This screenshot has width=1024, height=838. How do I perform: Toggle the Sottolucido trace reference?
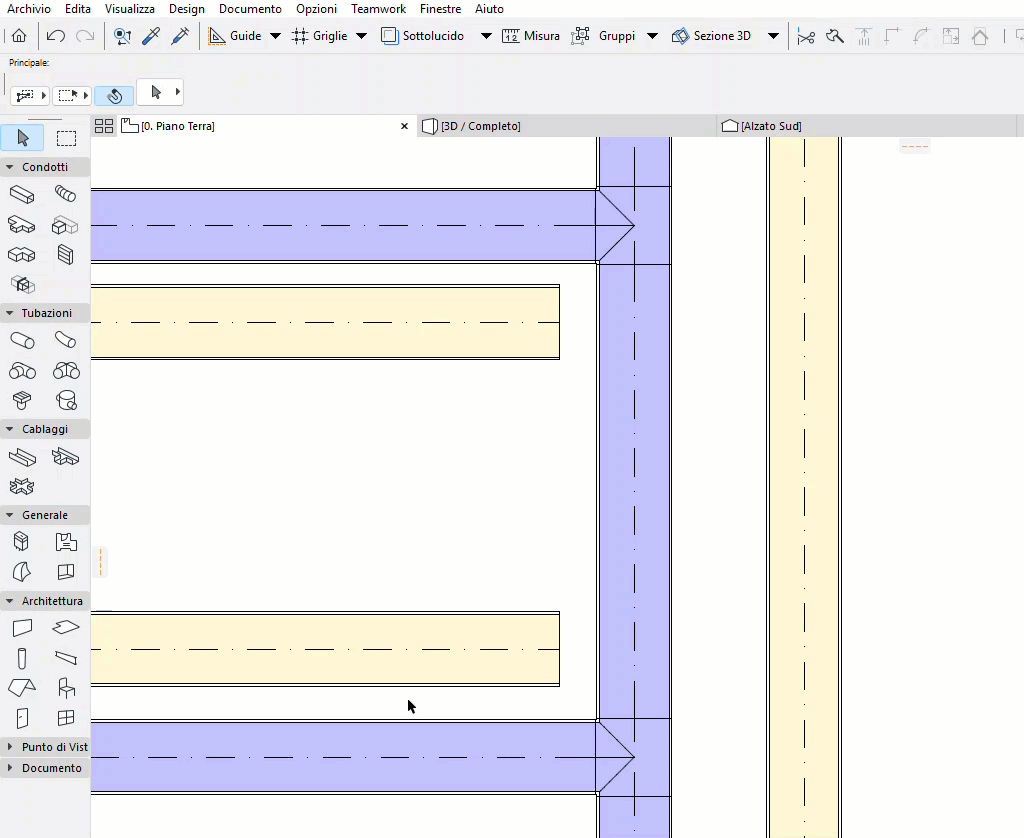pyautogui.click(x=423, y=36)
